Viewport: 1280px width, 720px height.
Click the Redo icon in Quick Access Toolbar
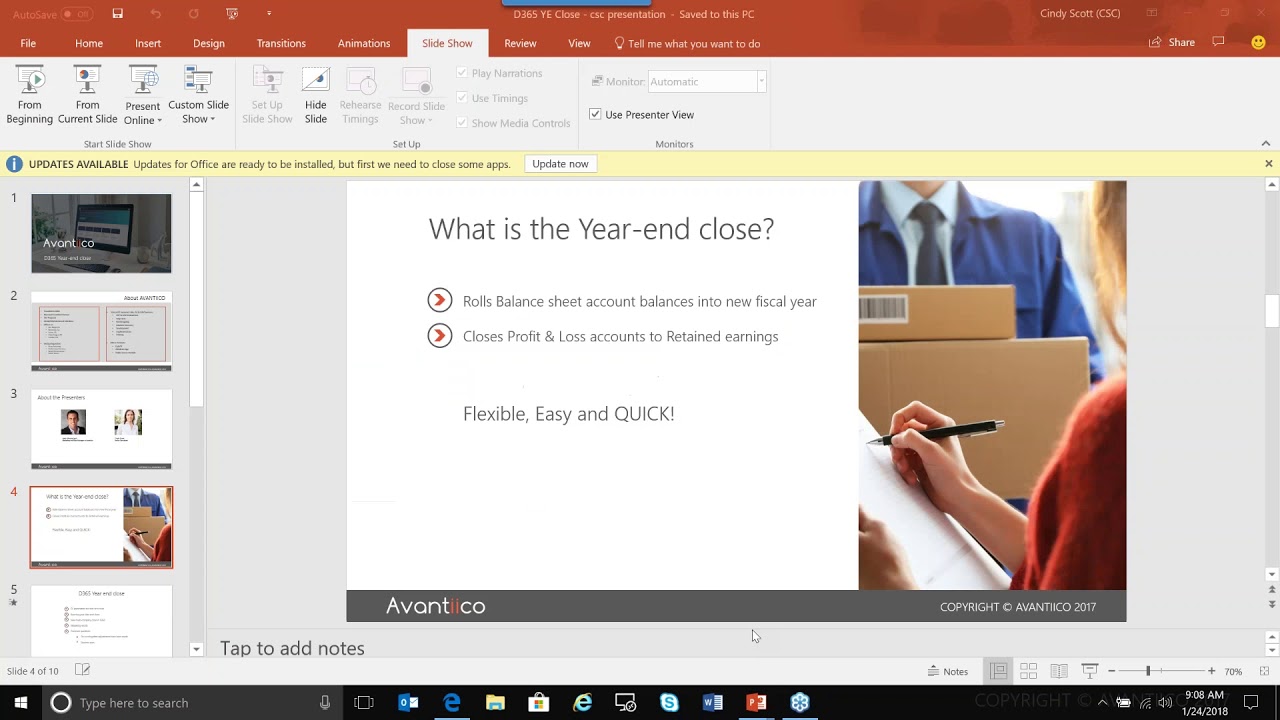[194, 14]
